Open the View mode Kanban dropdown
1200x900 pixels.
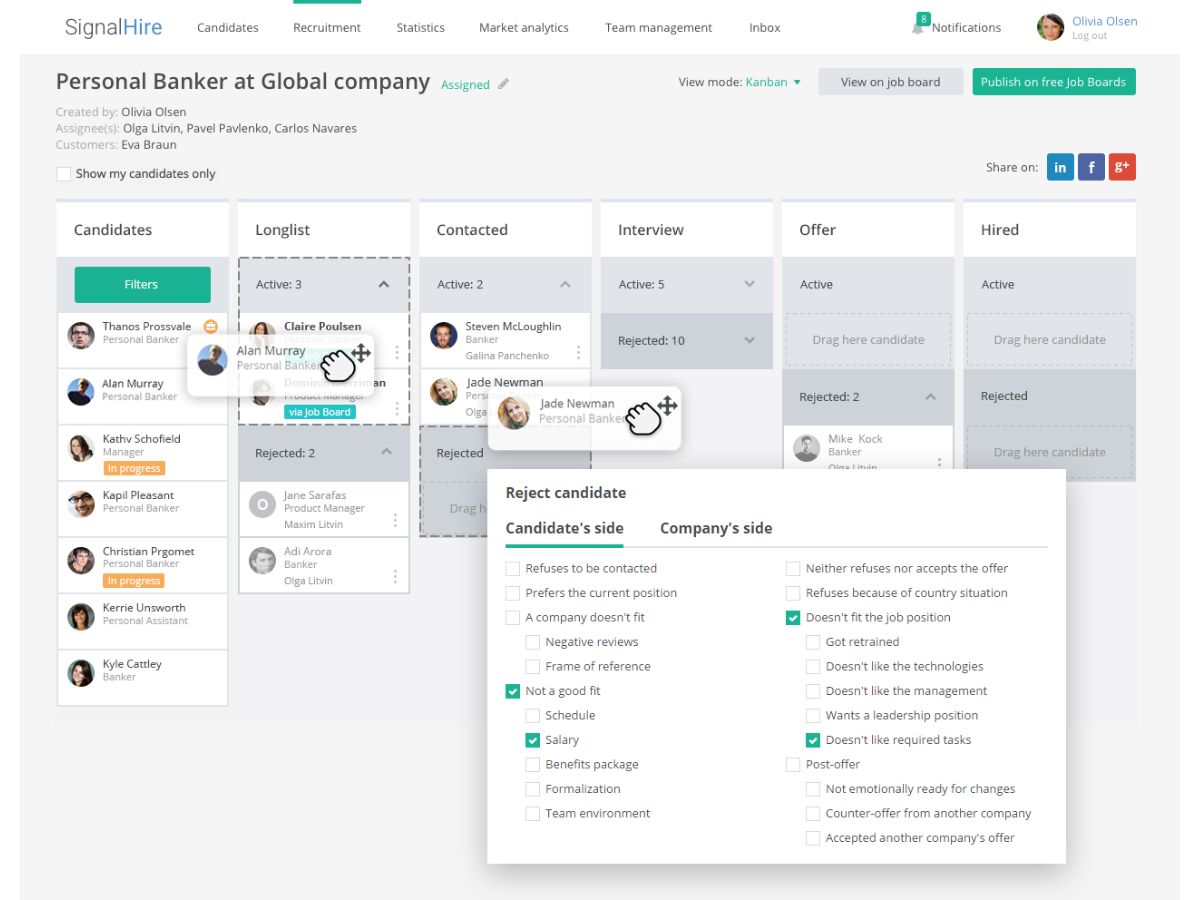pos(774,82)
